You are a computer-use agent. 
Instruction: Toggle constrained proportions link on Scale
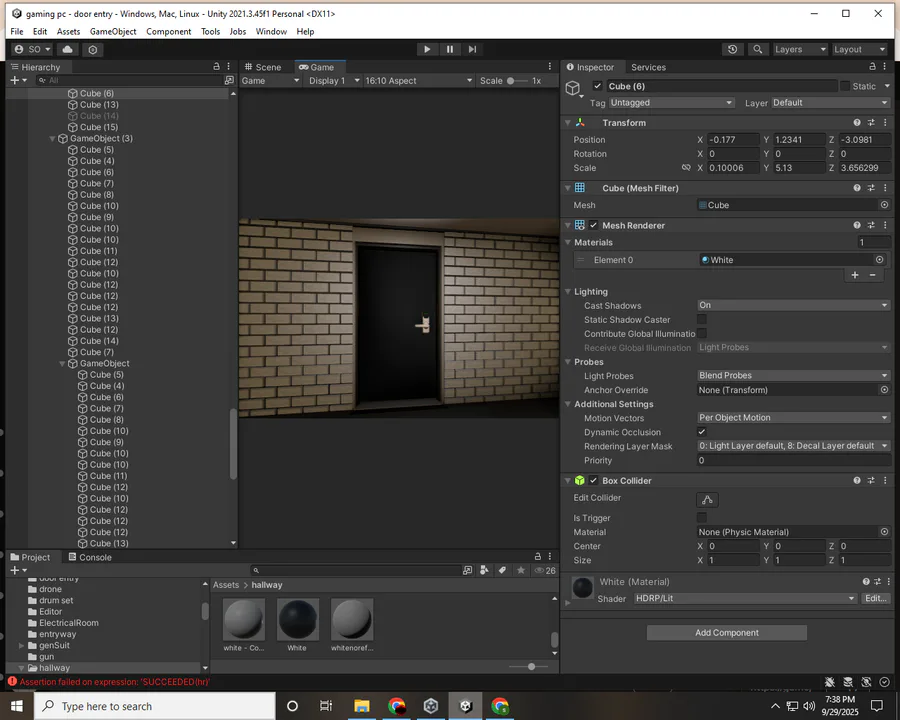686,168
